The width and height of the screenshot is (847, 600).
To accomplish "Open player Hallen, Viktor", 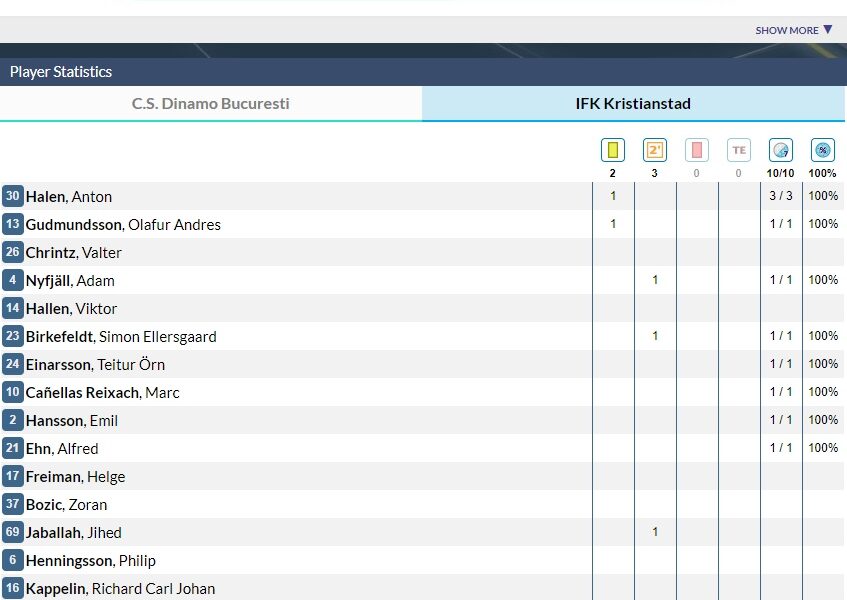I will [71, 309].
